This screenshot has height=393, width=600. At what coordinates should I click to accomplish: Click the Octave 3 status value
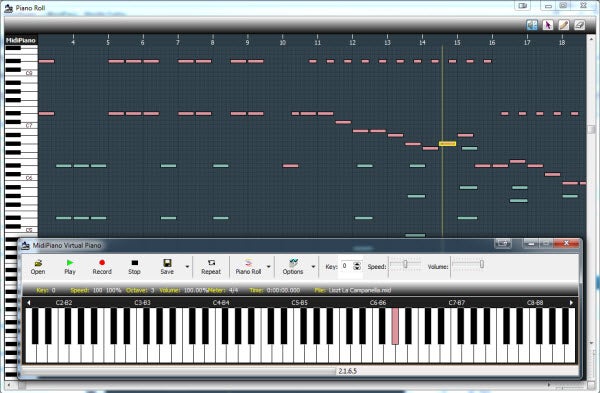pyautogui.click(x=152, y=290)
